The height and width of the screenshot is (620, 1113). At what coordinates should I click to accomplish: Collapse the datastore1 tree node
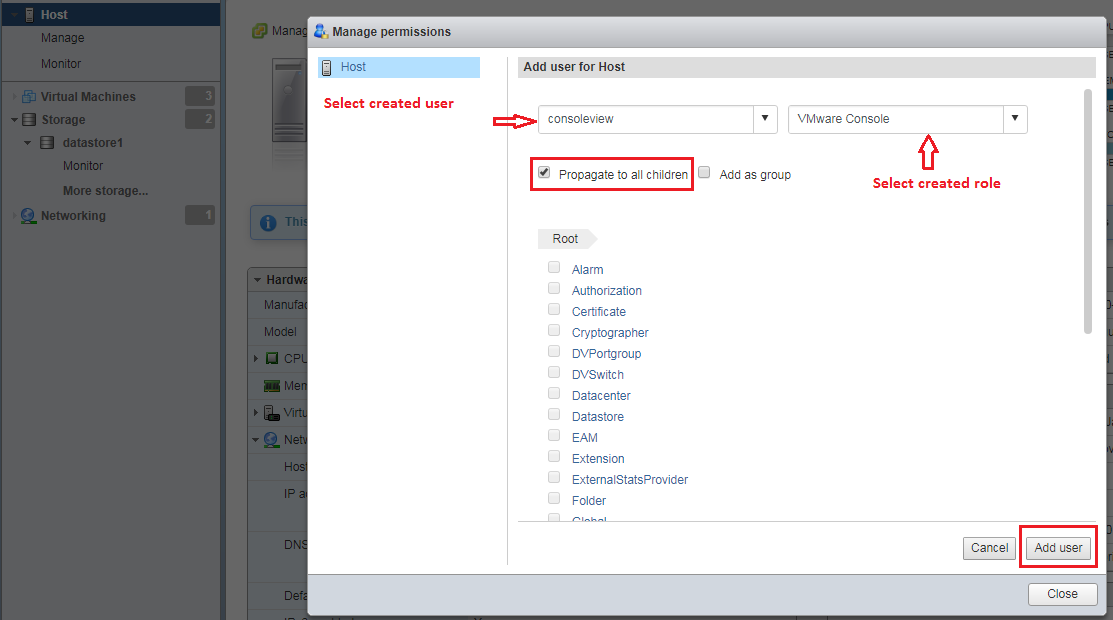[29, 143]
